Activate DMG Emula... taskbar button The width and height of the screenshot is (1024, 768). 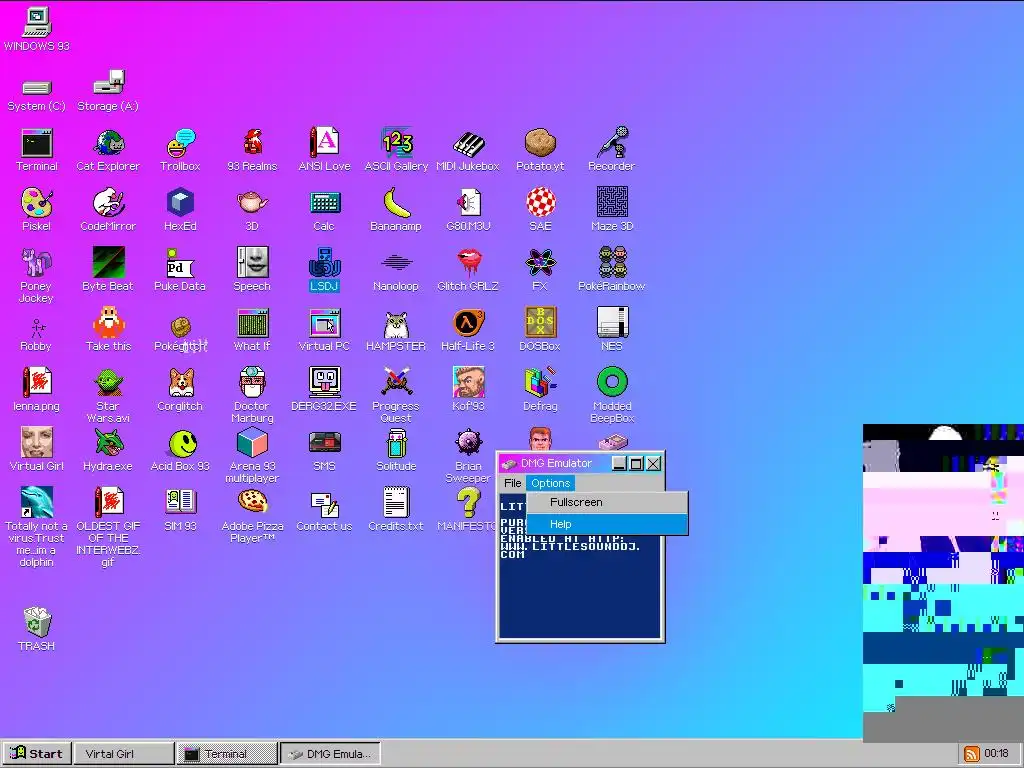330,753
